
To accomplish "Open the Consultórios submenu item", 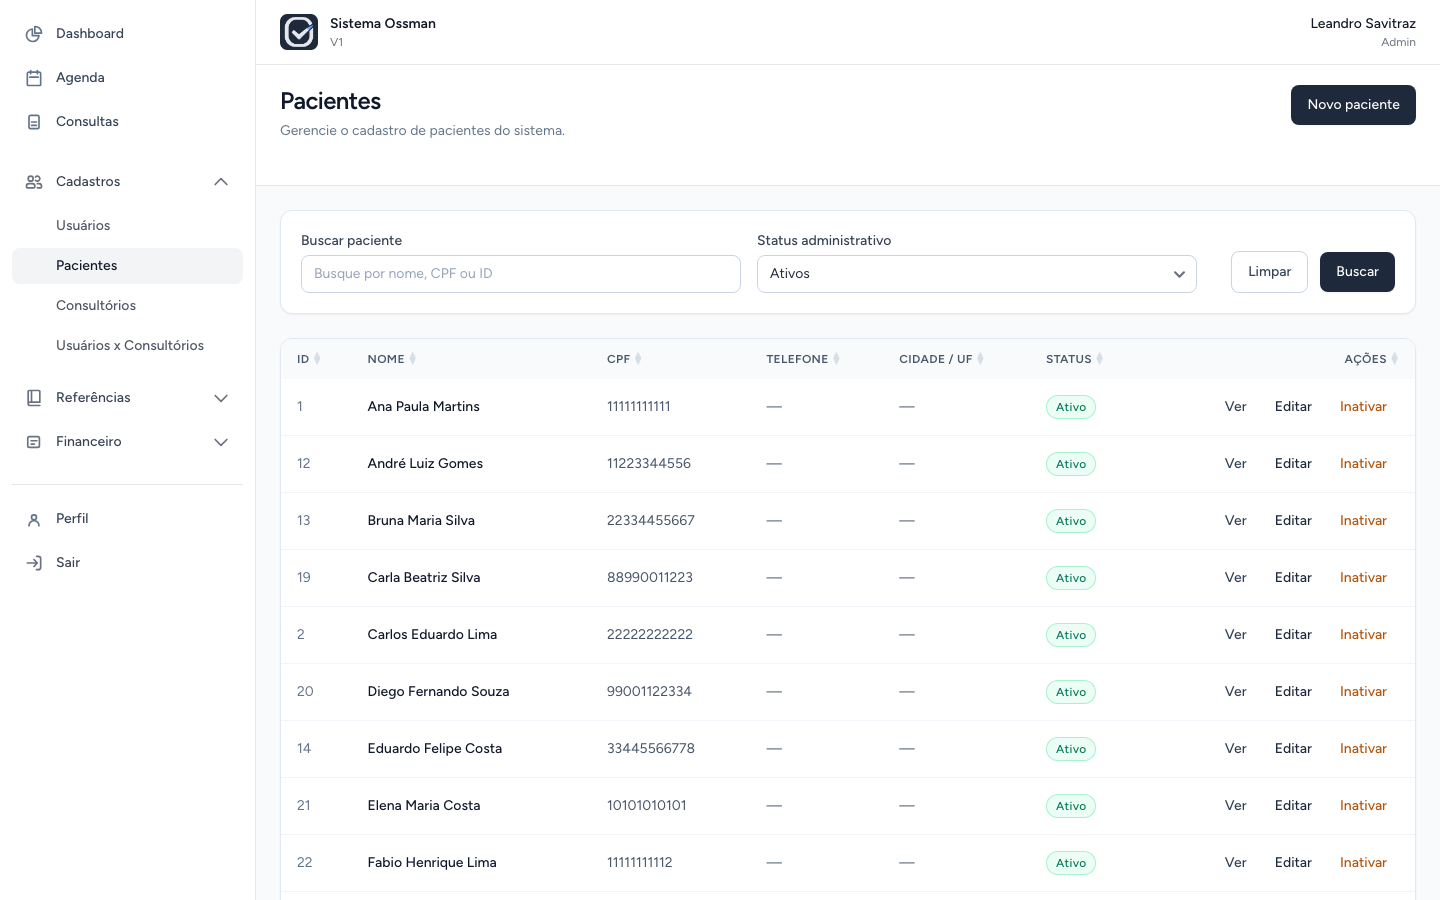I will coord(96,306).
